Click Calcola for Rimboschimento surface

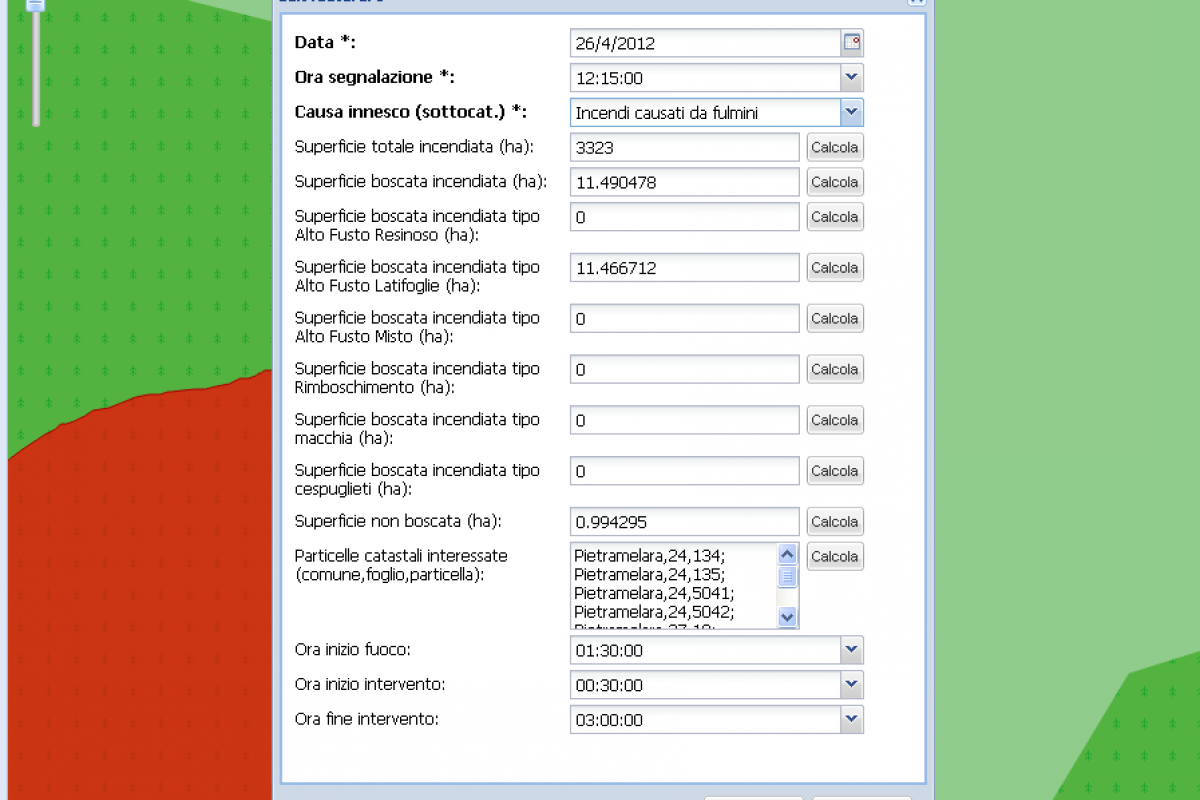835,370
